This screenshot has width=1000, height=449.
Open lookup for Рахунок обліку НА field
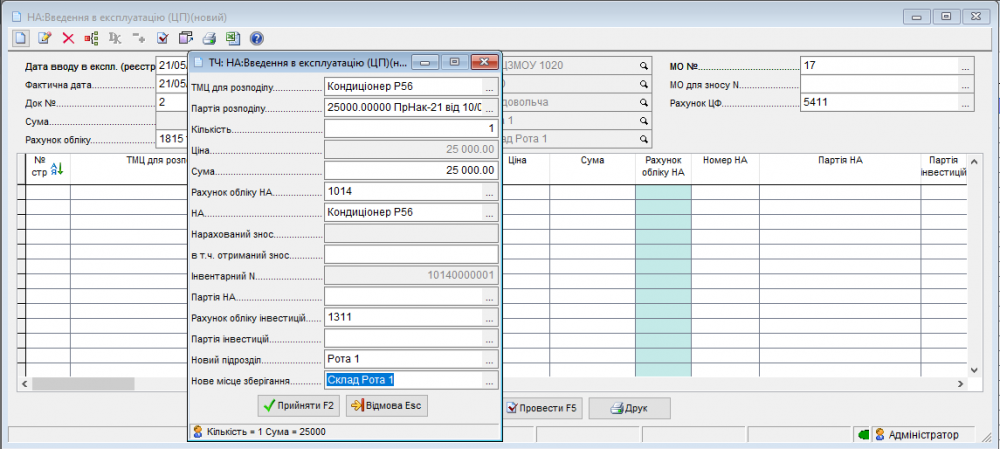click(489, 191)
